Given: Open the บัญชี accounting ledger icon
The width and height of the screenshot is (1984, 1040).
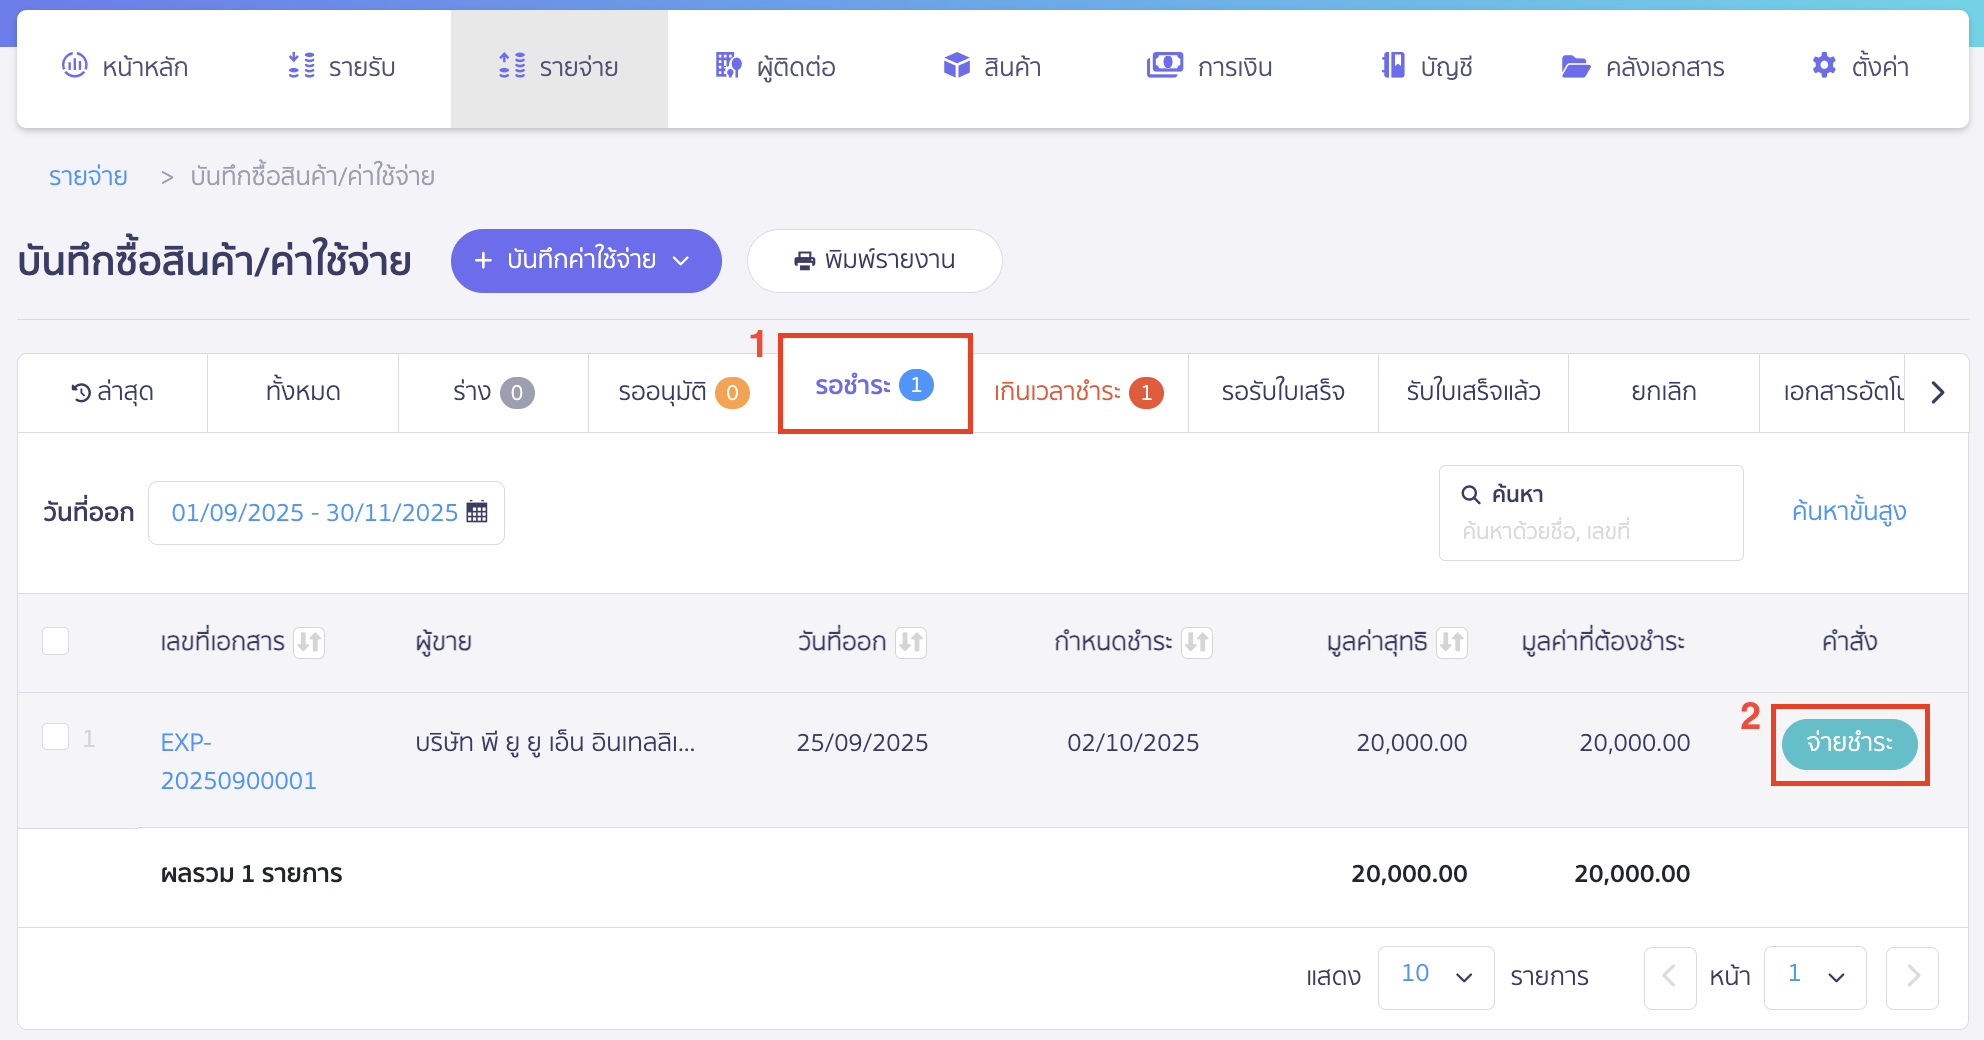Looking at the screenshot, I should (x=1390, y=66).
